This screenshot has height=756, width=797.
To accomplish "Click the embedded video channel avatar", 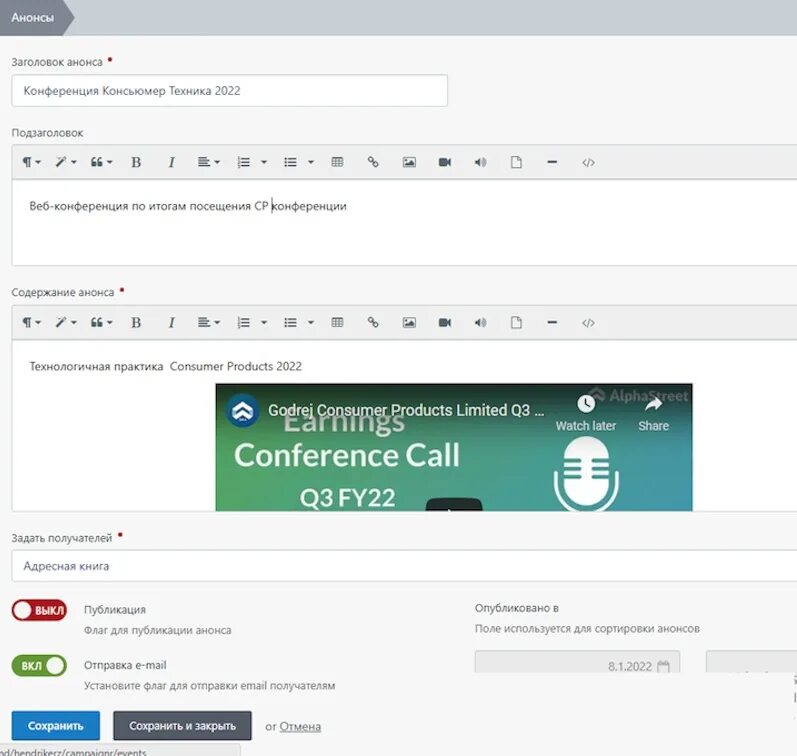I will [242, 411].
